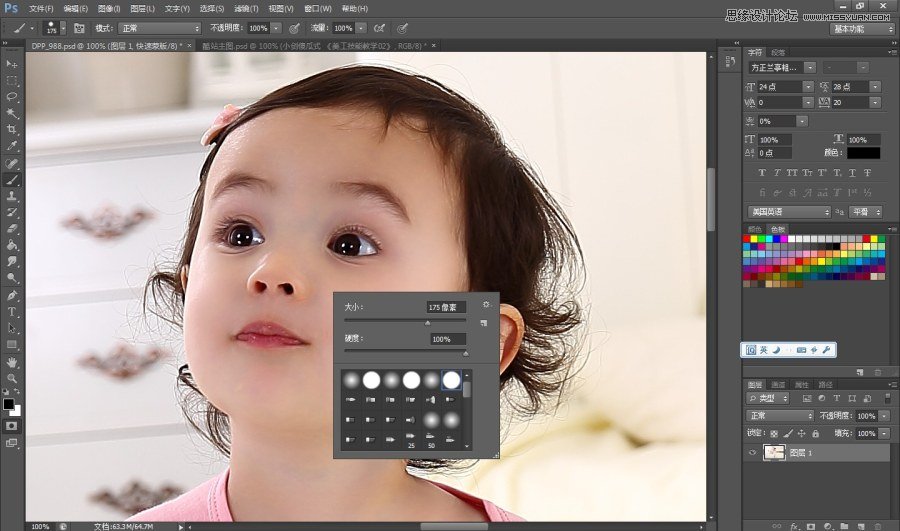900x531 pixels.
Task: Select the Rectangular Marquee tool
Action: (x=11, y=81)
